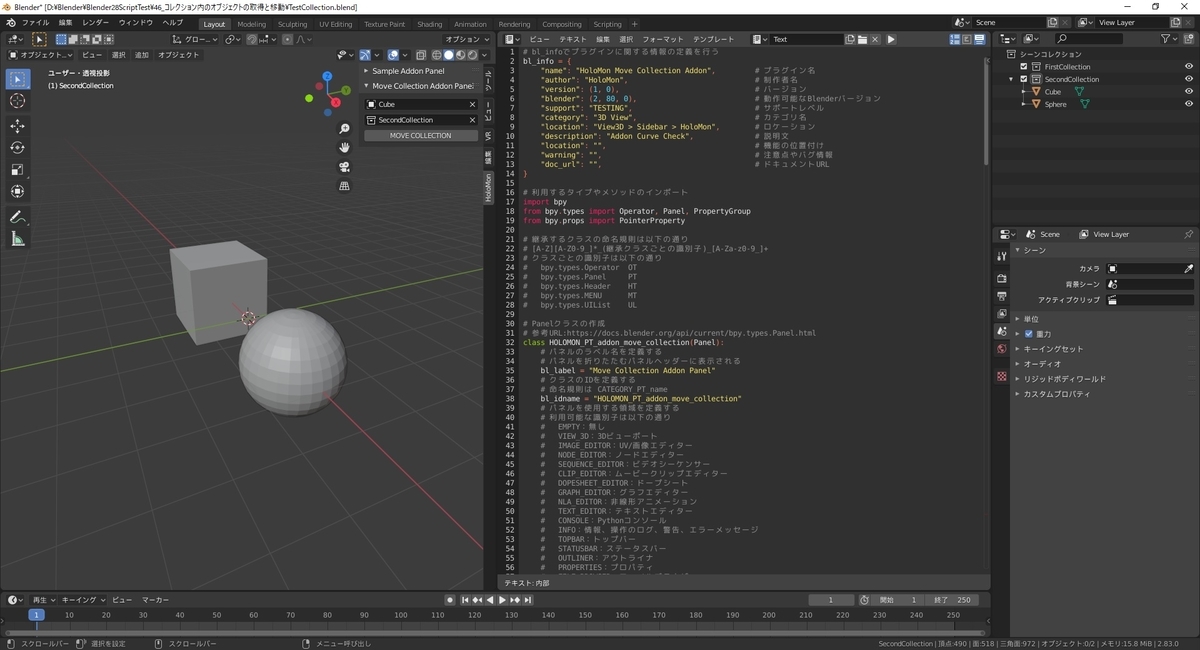Hide the Cube object via its eye icon

(1188, 91)
